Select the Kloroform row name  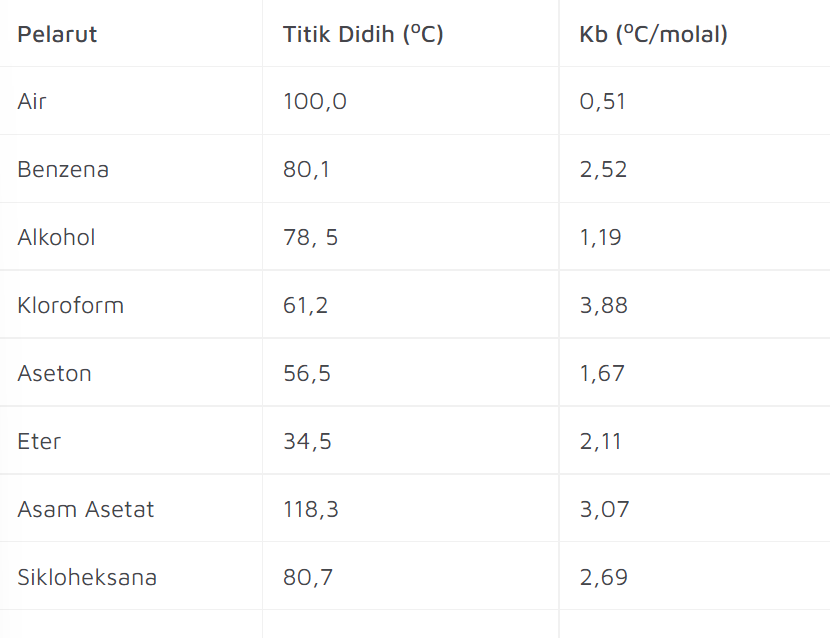click(x=70, y=305)
